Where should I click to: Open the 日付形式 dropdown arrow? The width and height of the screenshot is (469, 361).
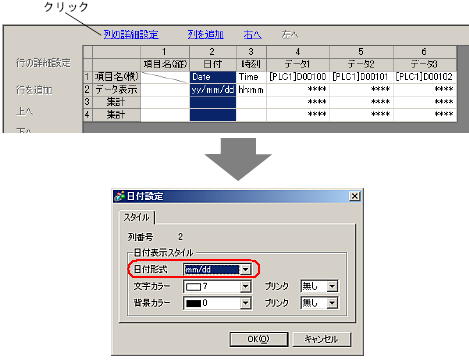click(x=246, y=269)
